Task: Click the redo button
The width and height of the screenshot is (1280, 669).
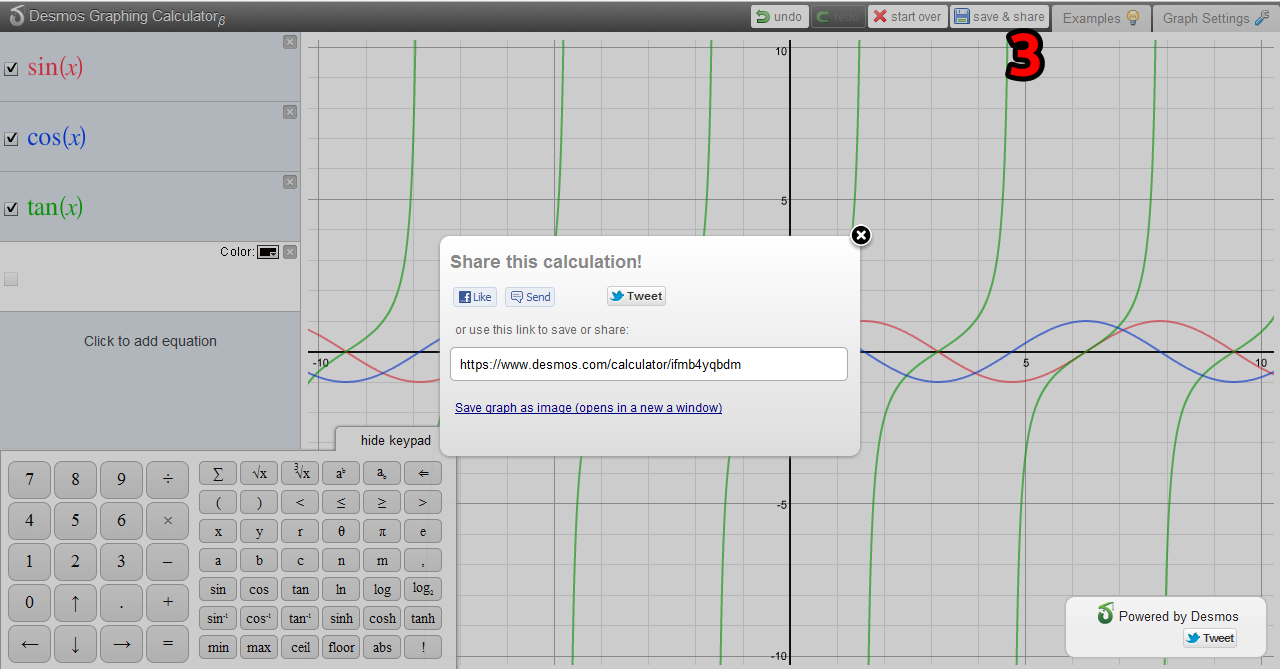Action: (x=838, y=17)
